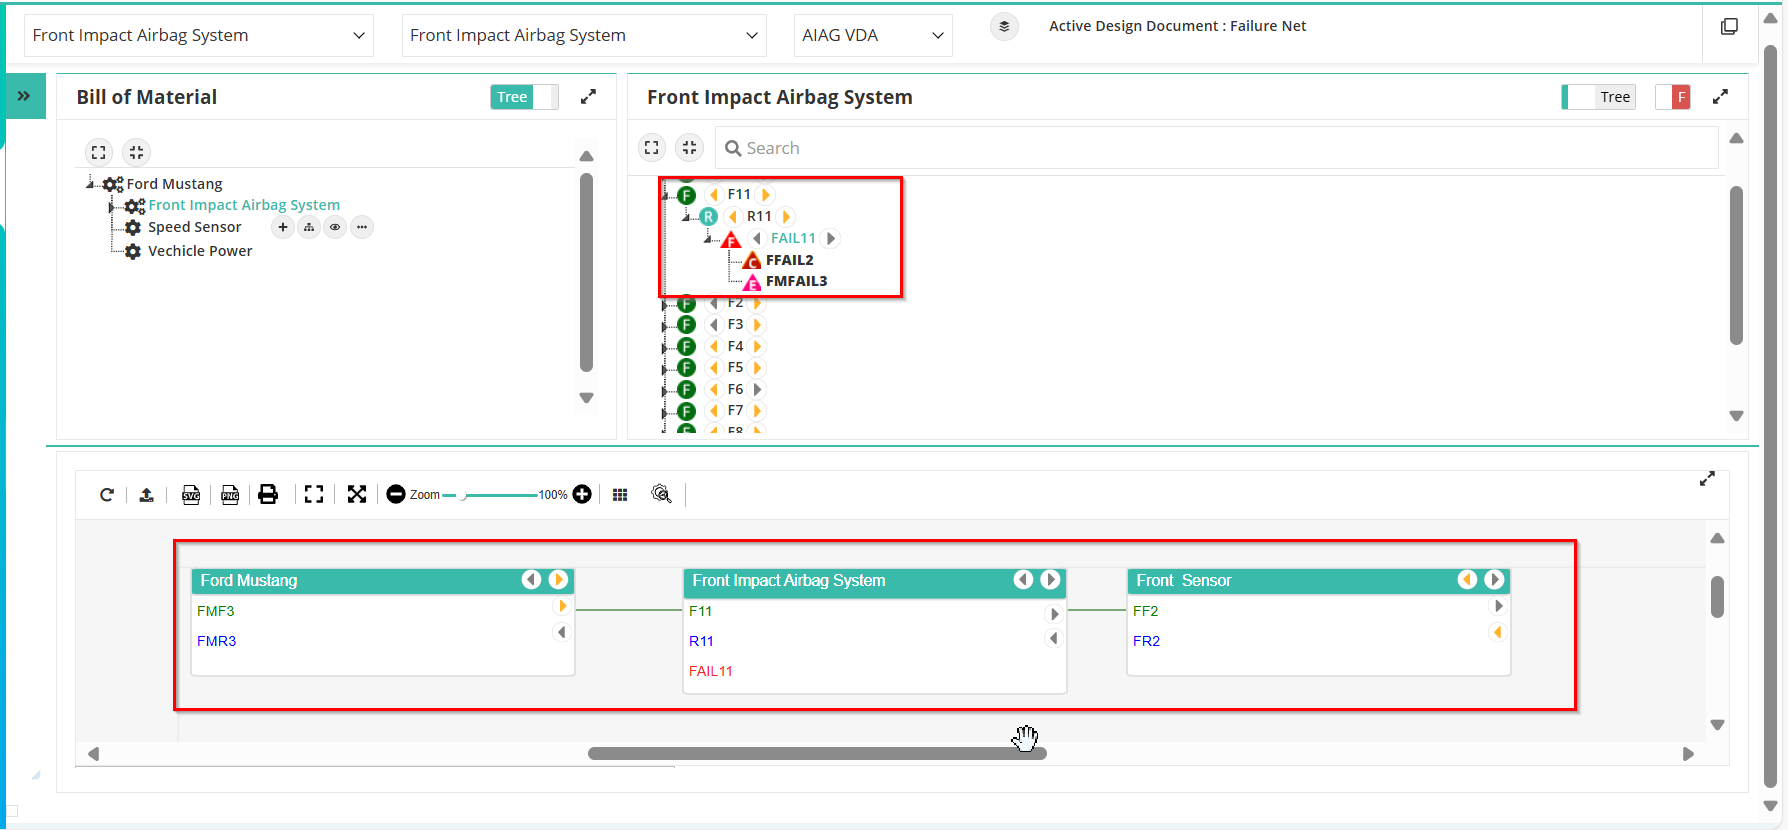Click right arrow next to FAIL11
The image size is (1788, 830).
tap(830, 238)
